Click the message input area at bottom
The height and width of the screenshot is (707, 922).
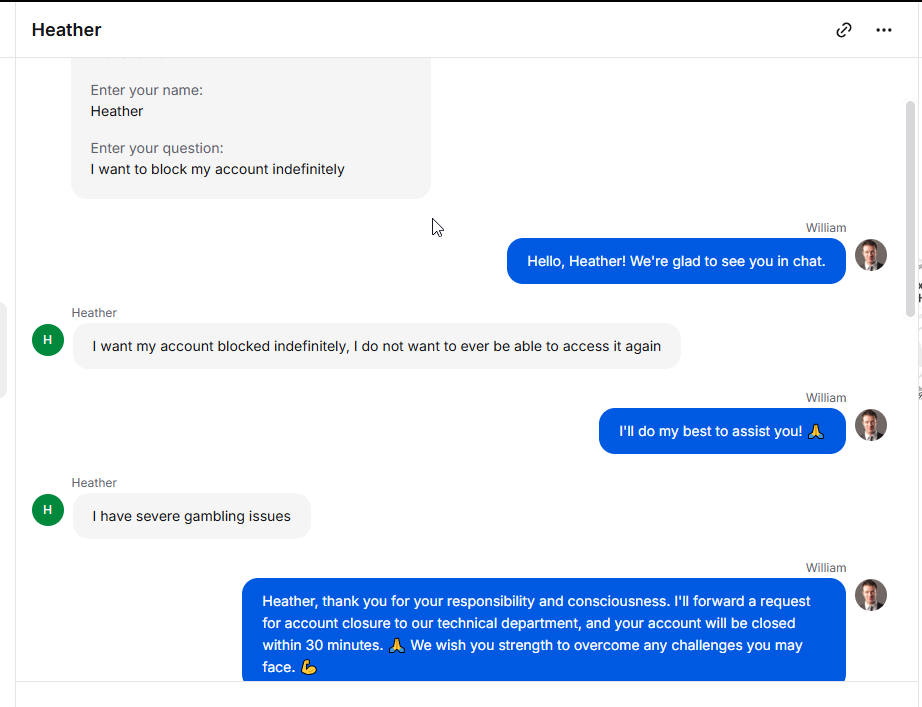(467, 695)
